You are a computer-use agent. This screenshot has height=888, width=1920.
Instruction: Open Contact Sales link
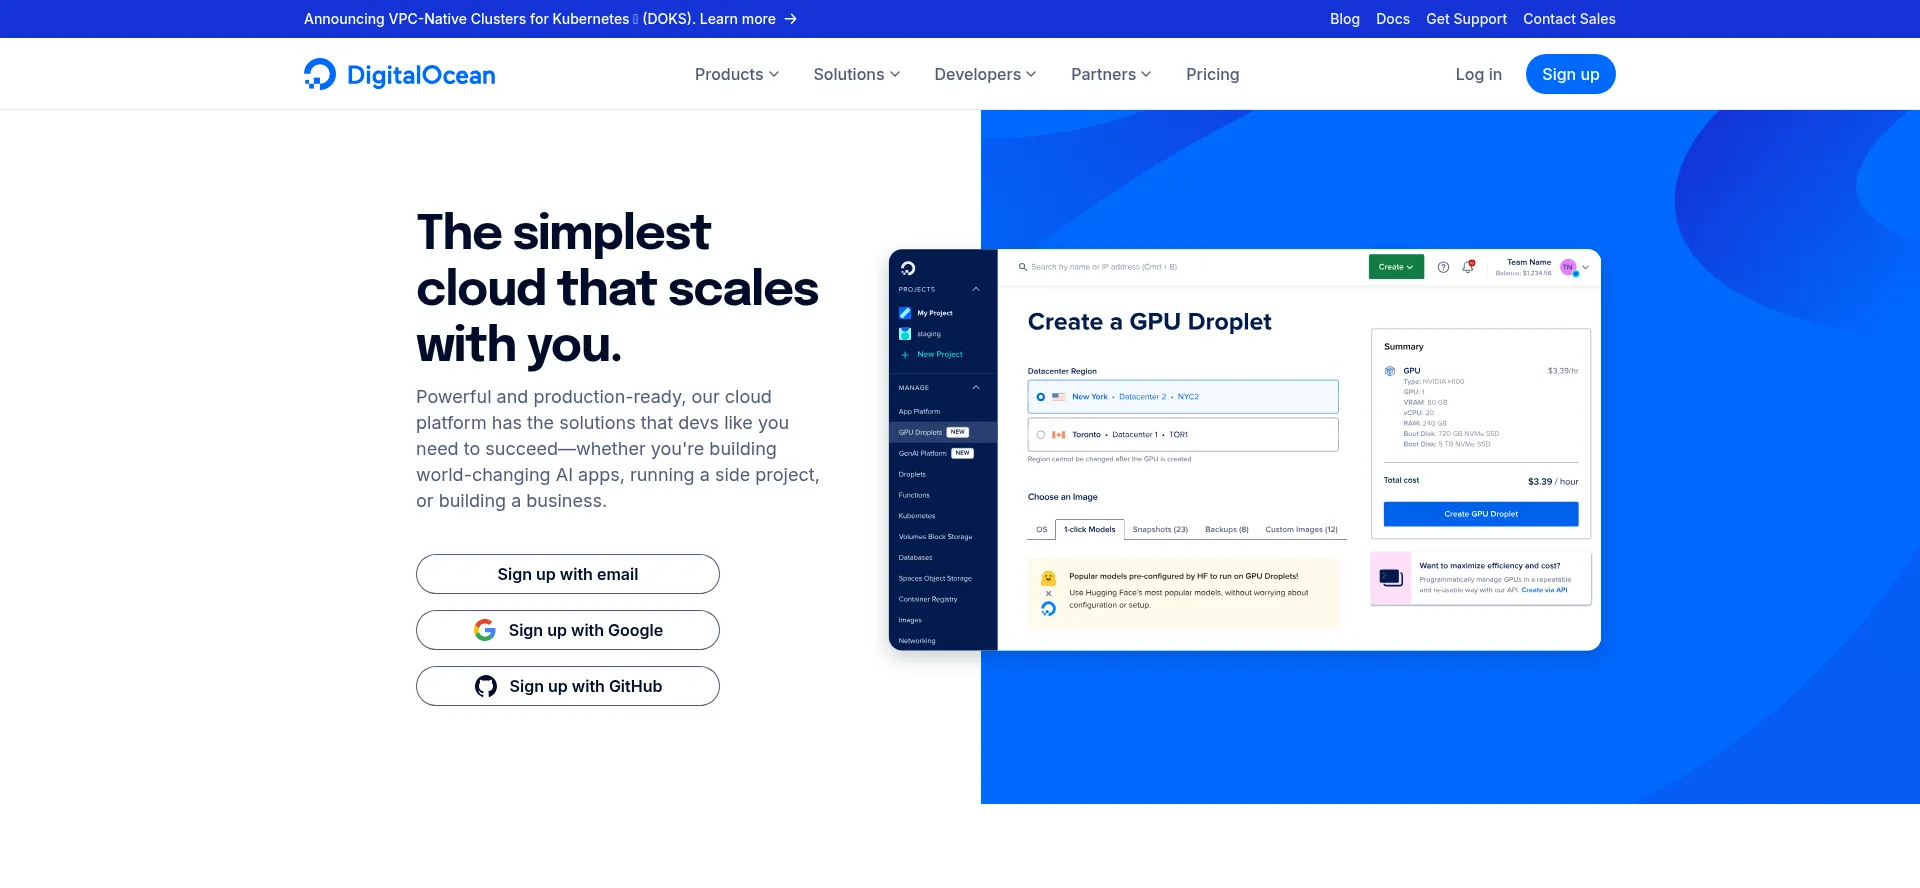click(x=1569, y=19)
